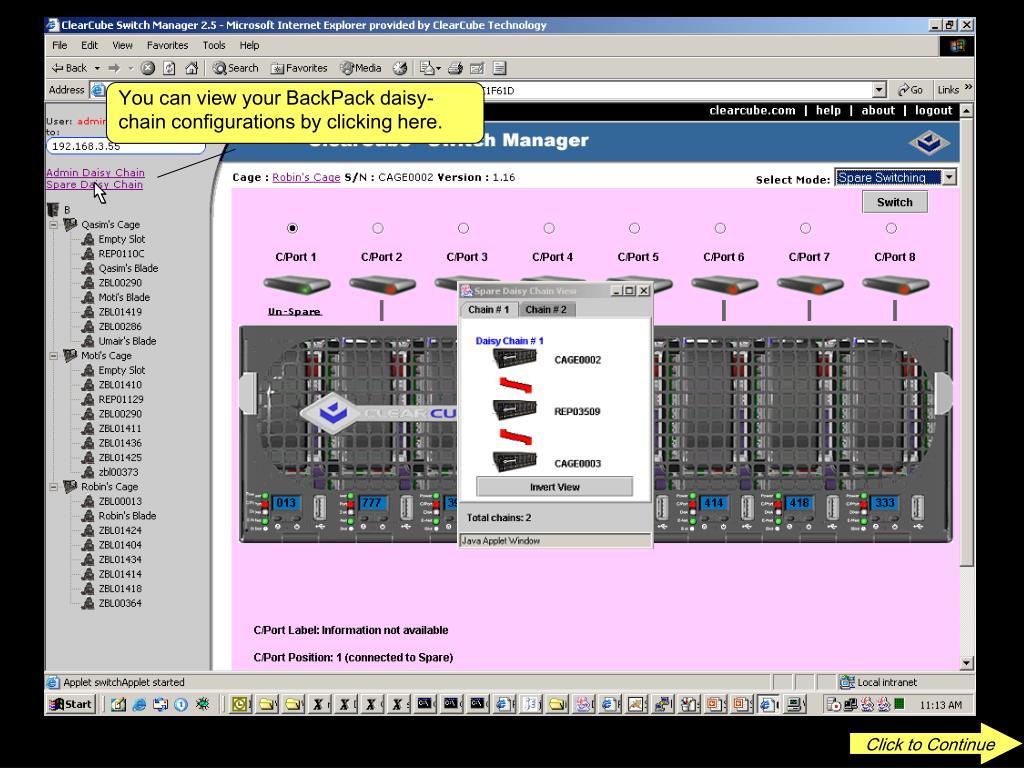
Task: Select Qasim's Blade in the tree
Action: click(x=128, y=268)
